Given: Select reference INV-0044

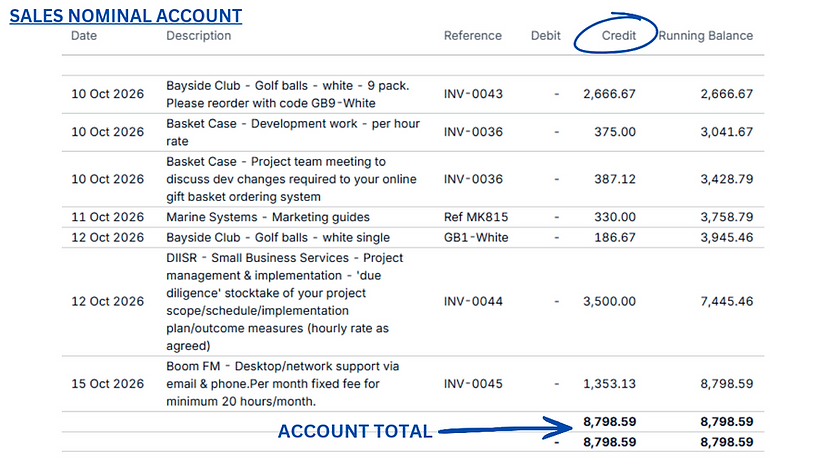Looking at the screenshot, I should 473,302.
